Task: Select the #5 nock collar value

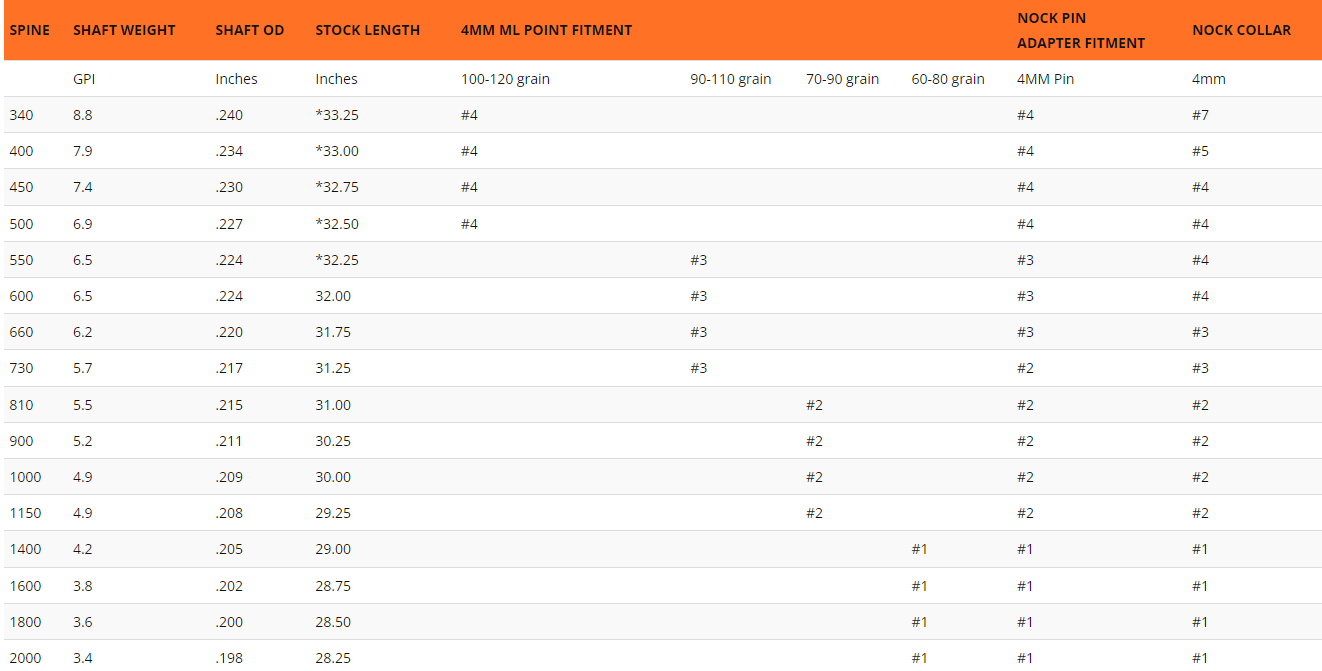Action: click(1200, 151)
